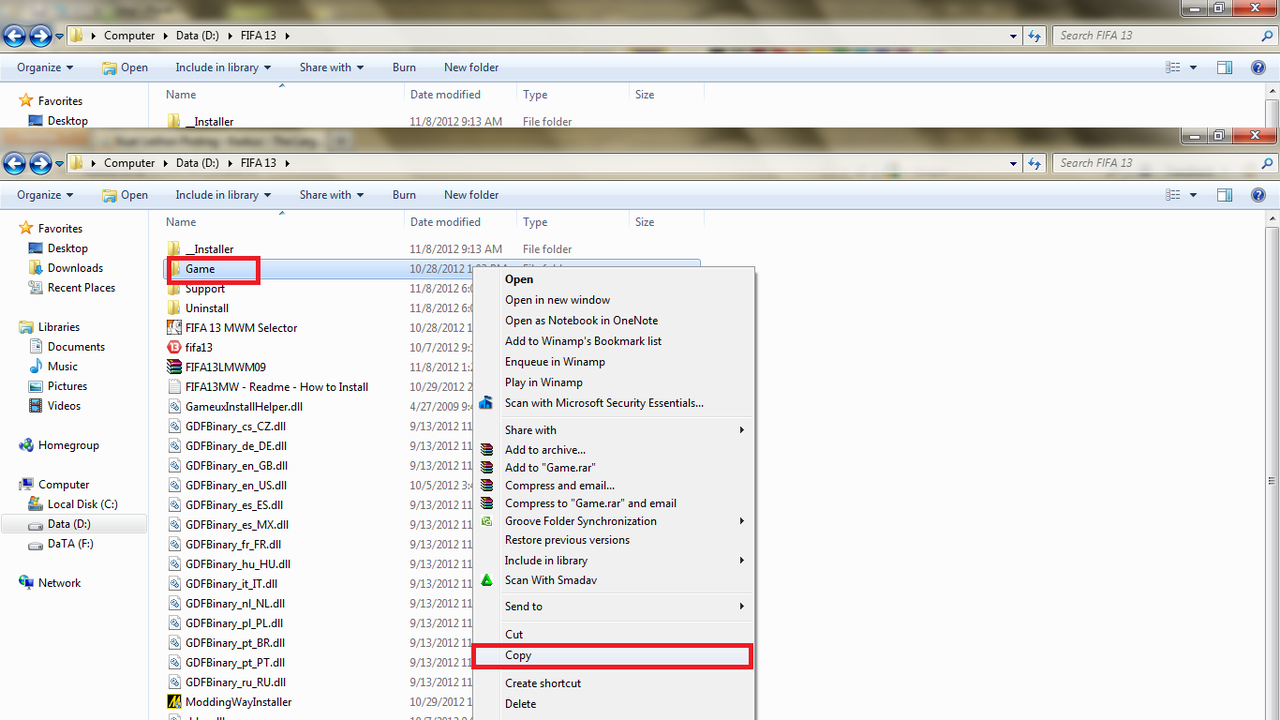Choose Play in Winamp menu entry
Screen dimensions: 1280x720
[612, 383]
